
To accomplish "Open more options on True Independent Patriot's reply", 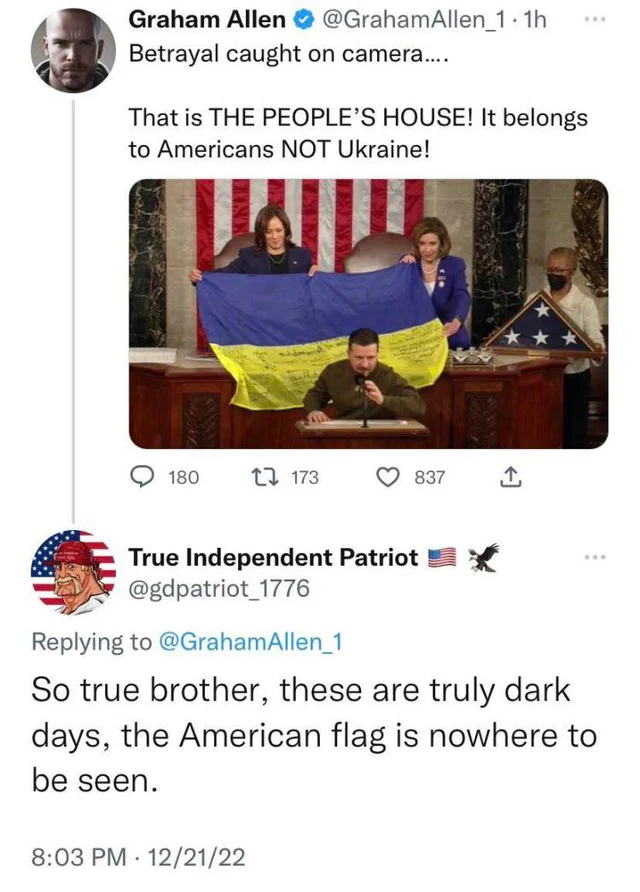I will pyautogui.click(x=598, y=557).
